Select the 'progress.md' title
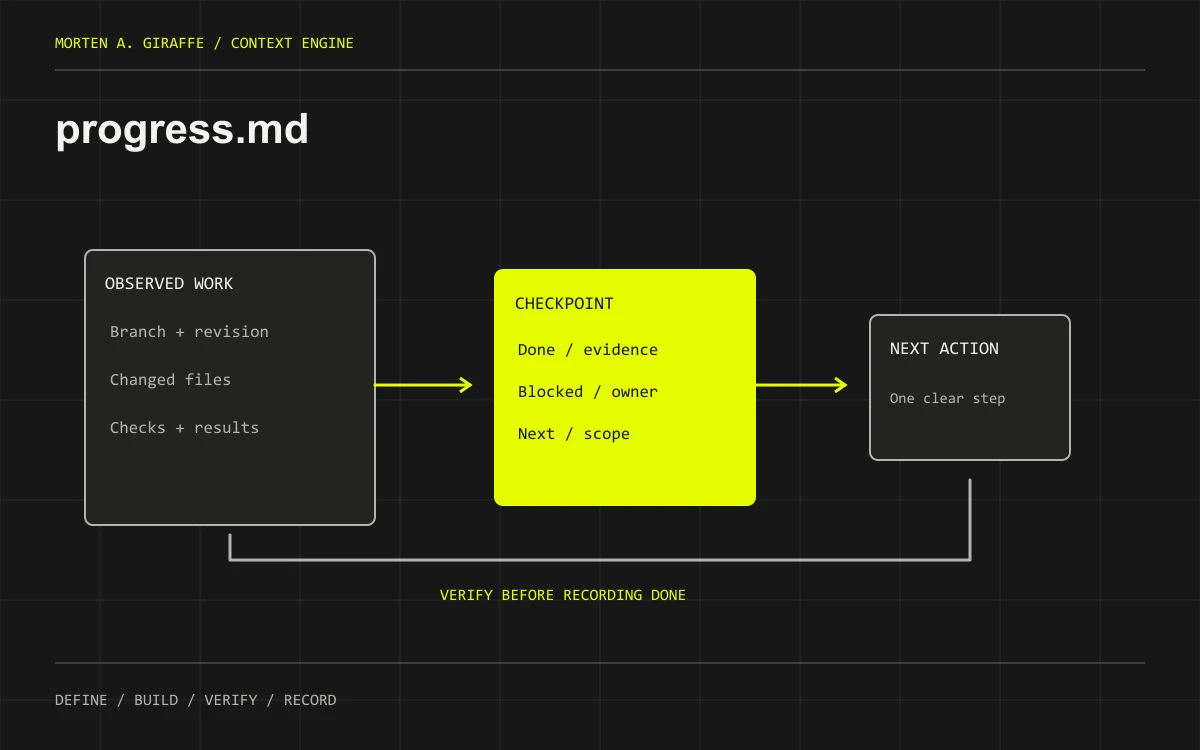The height and width of the screenshot is (750, 1200). (x=182, y=131)
